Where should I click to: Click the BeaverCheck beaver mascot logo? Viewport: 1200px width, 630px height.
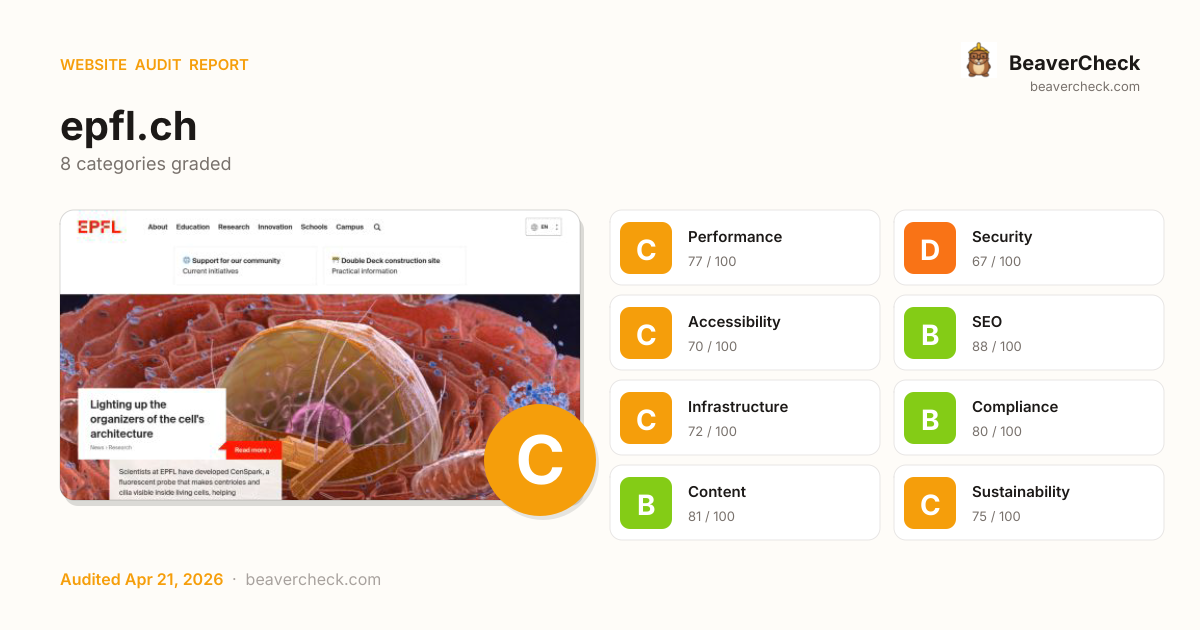[x=978, y=61]
